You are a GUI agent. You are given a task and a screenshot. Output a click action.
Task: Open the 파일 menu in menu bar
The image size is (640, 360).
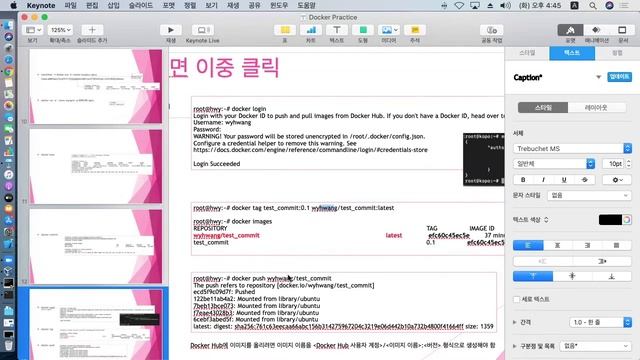tap(71, 5)
